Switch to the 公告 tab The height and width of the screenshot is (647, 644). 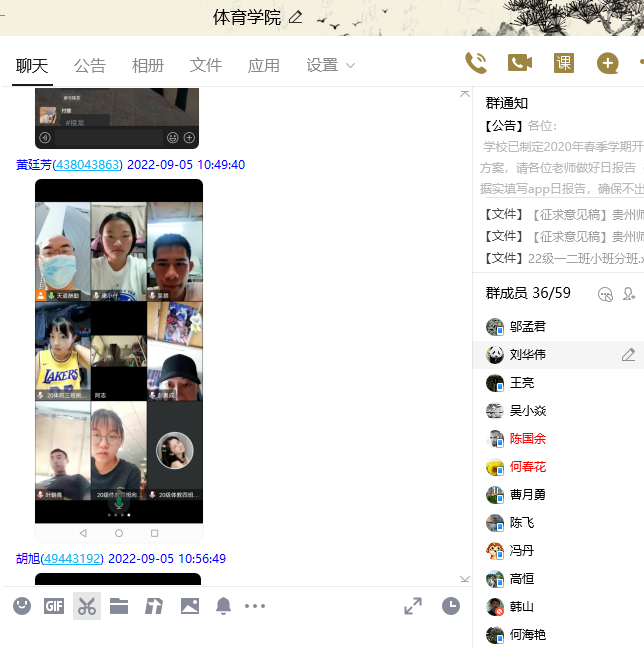point(90,65)
